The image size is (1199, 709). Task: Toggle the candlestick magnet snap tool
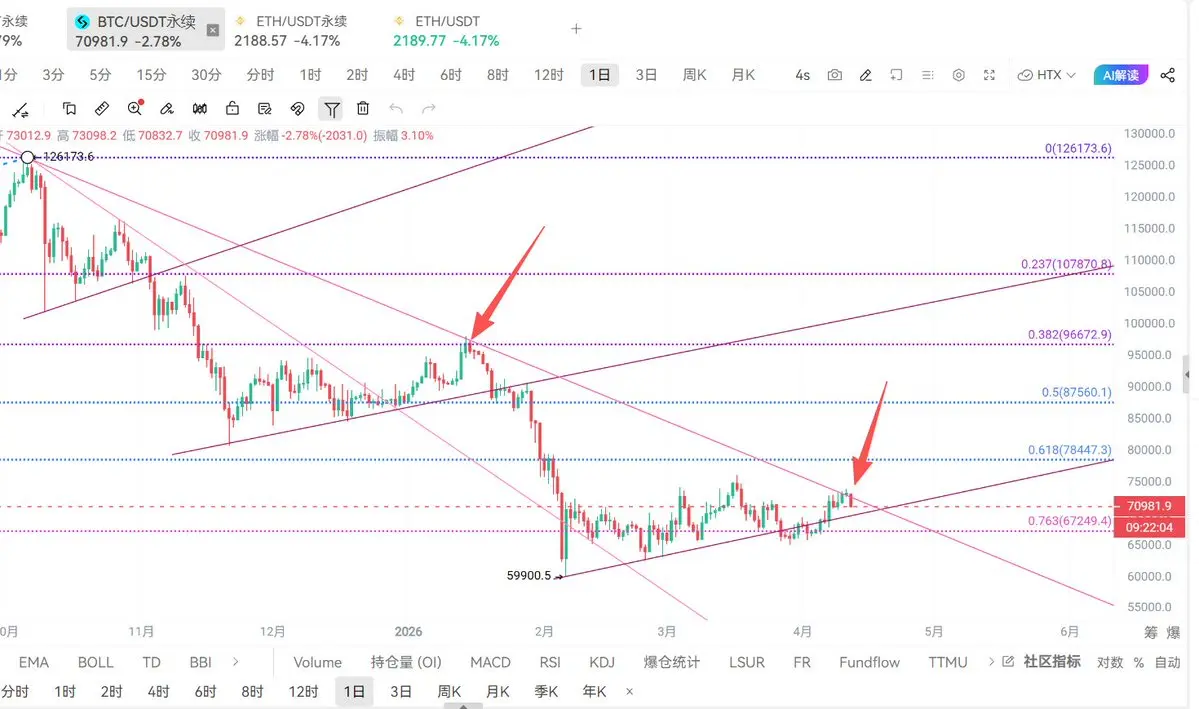coord(200,109)
